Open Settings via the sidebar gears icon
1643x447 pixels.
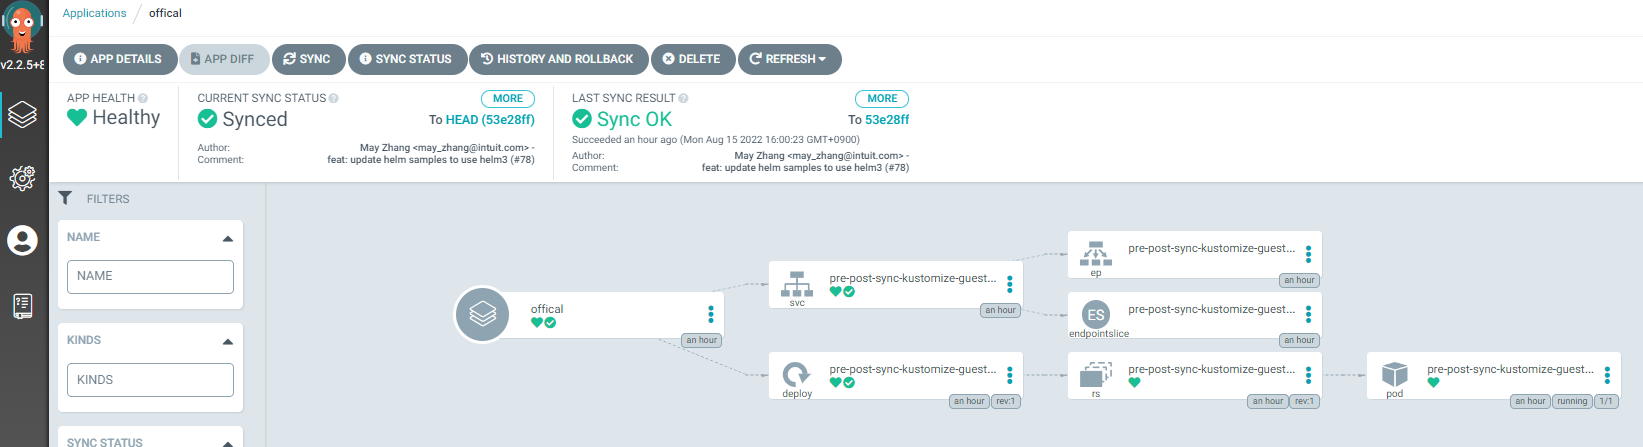tap(22, 178)
